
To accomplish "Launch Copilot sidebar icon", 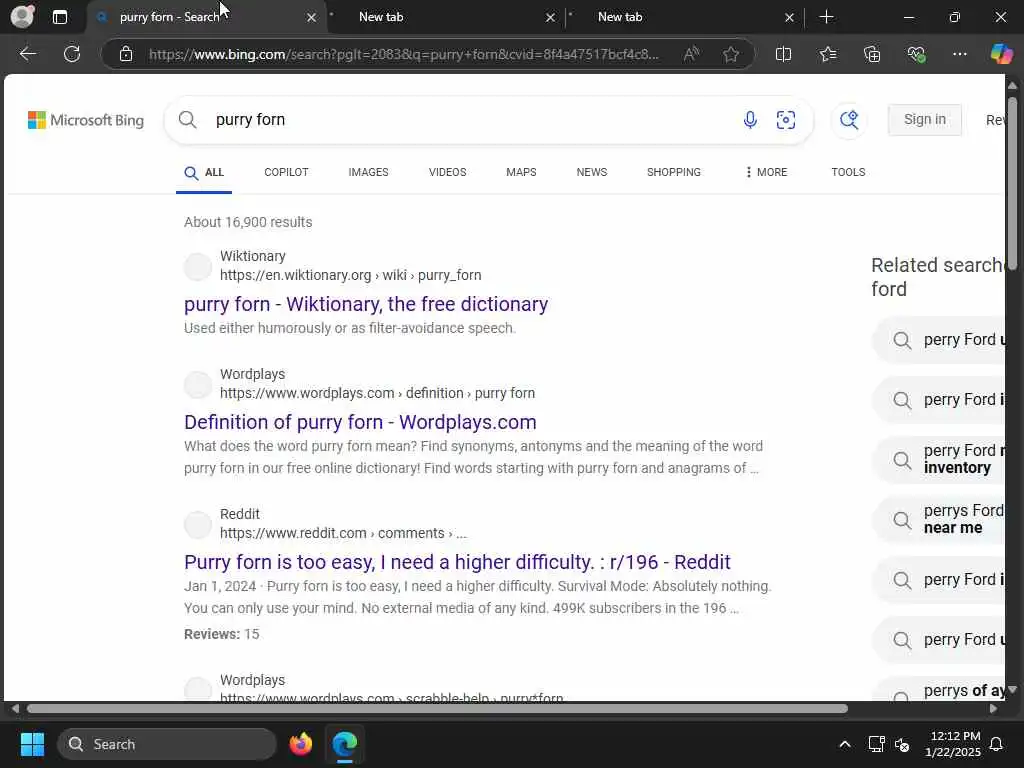I will click(x=1001, y=54).
